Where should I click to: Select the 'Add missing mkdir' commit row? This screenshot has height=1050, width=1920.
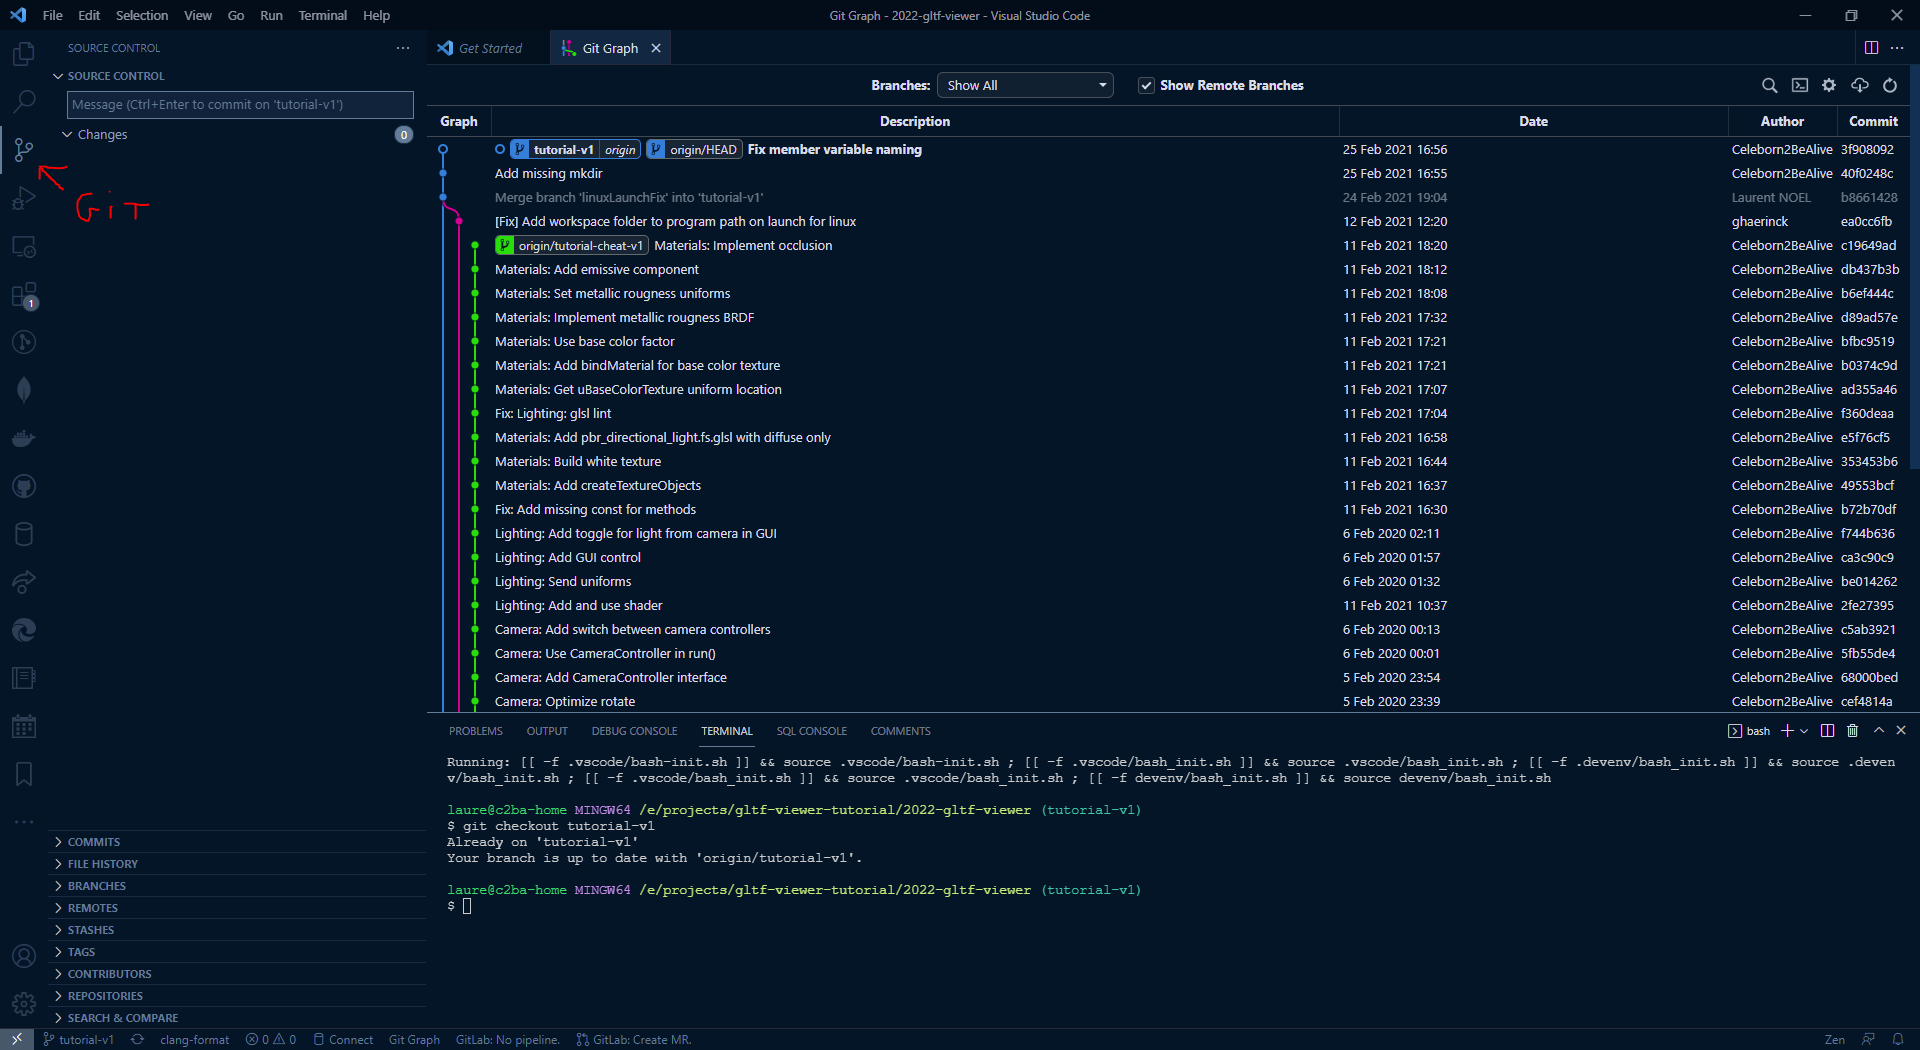pyautogui.click(x=548, y=174)
